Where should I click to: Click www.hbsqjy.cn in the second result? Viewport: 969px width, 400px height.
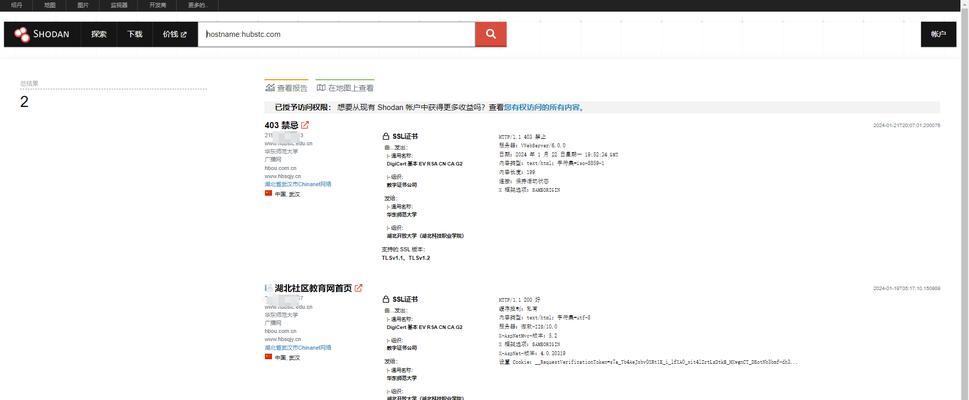[x=282, y=339]
